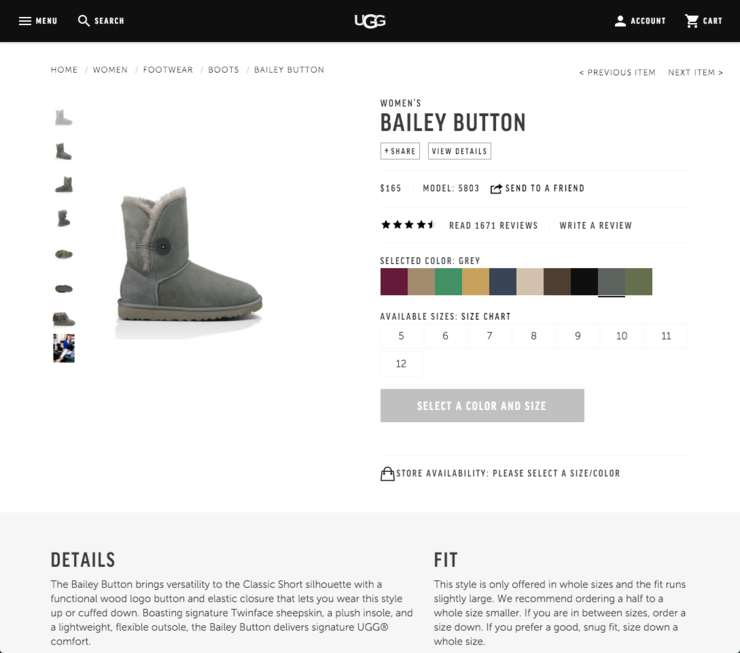The height and width of the screenshot is (653, 740).
Task: Click the store availability bag icon
Action: pyautogui.click(x=387, y=474)
